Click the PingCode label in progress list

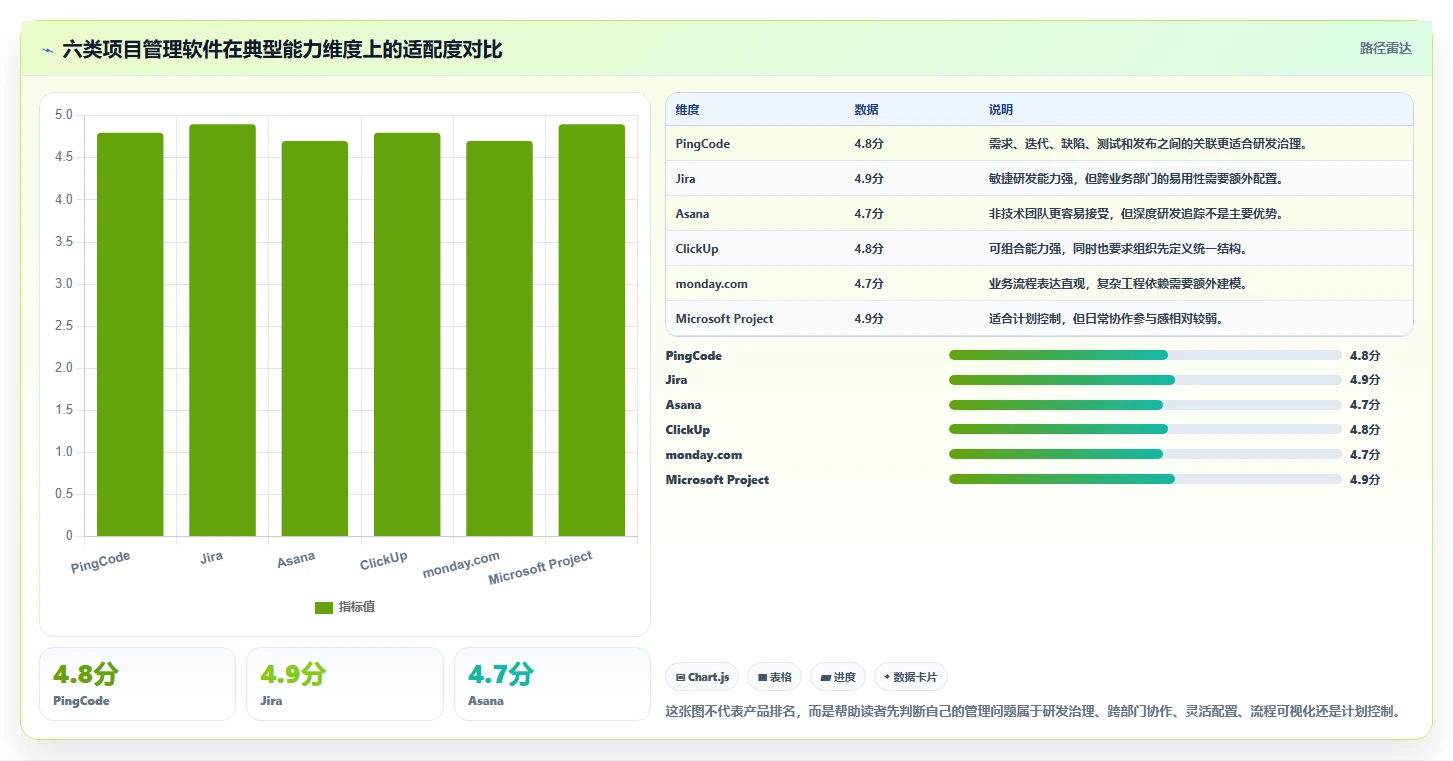[693, 356]
